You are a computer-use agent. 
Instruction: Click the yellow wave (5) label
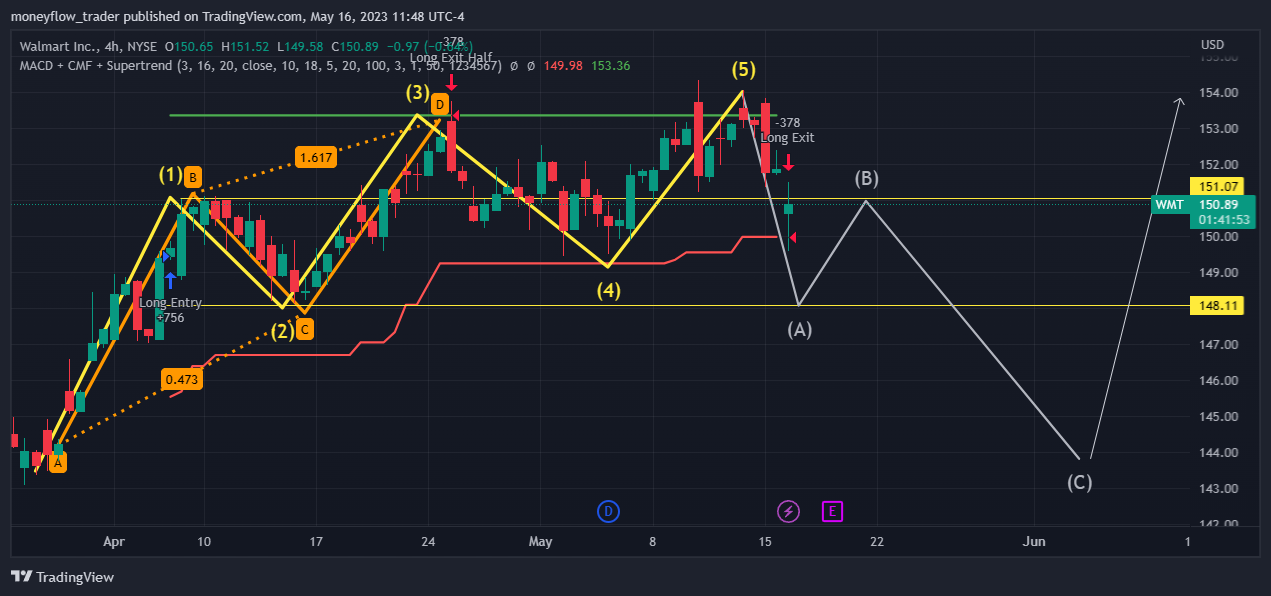[743, 69]
